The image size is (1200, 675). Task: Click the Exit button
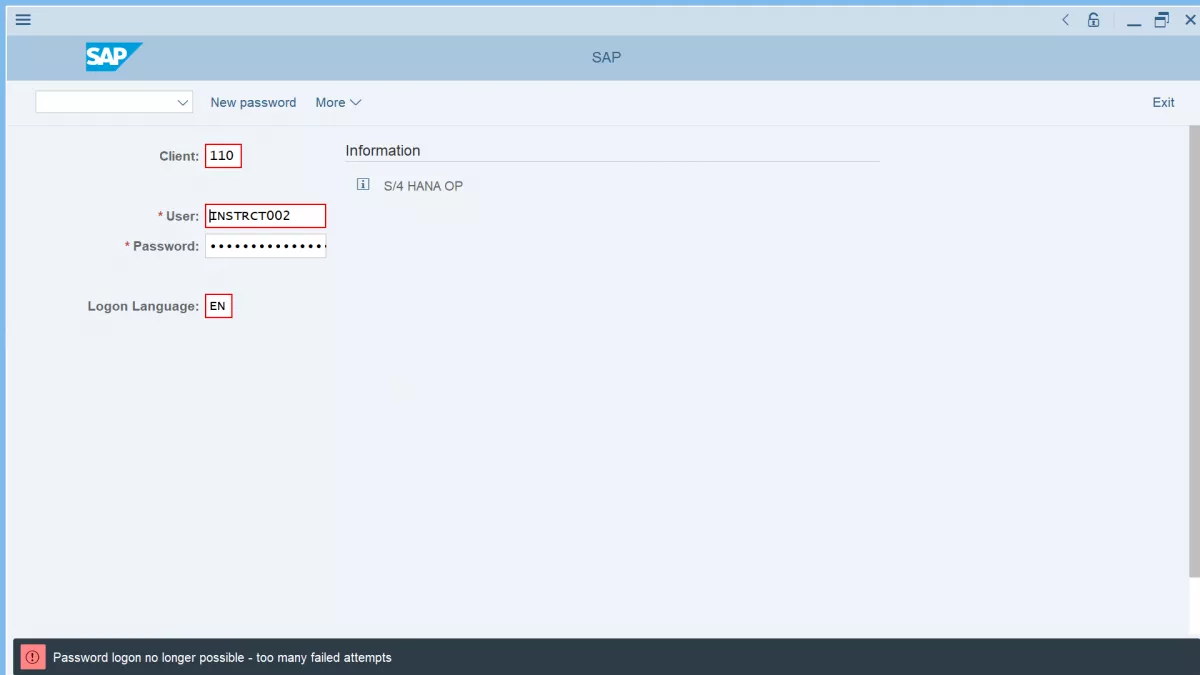(1163, 102)
